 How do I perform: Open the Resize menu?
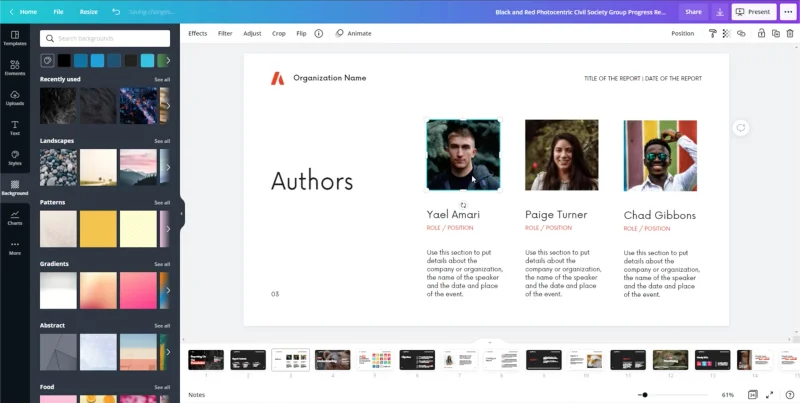click(x=88, y=12)
